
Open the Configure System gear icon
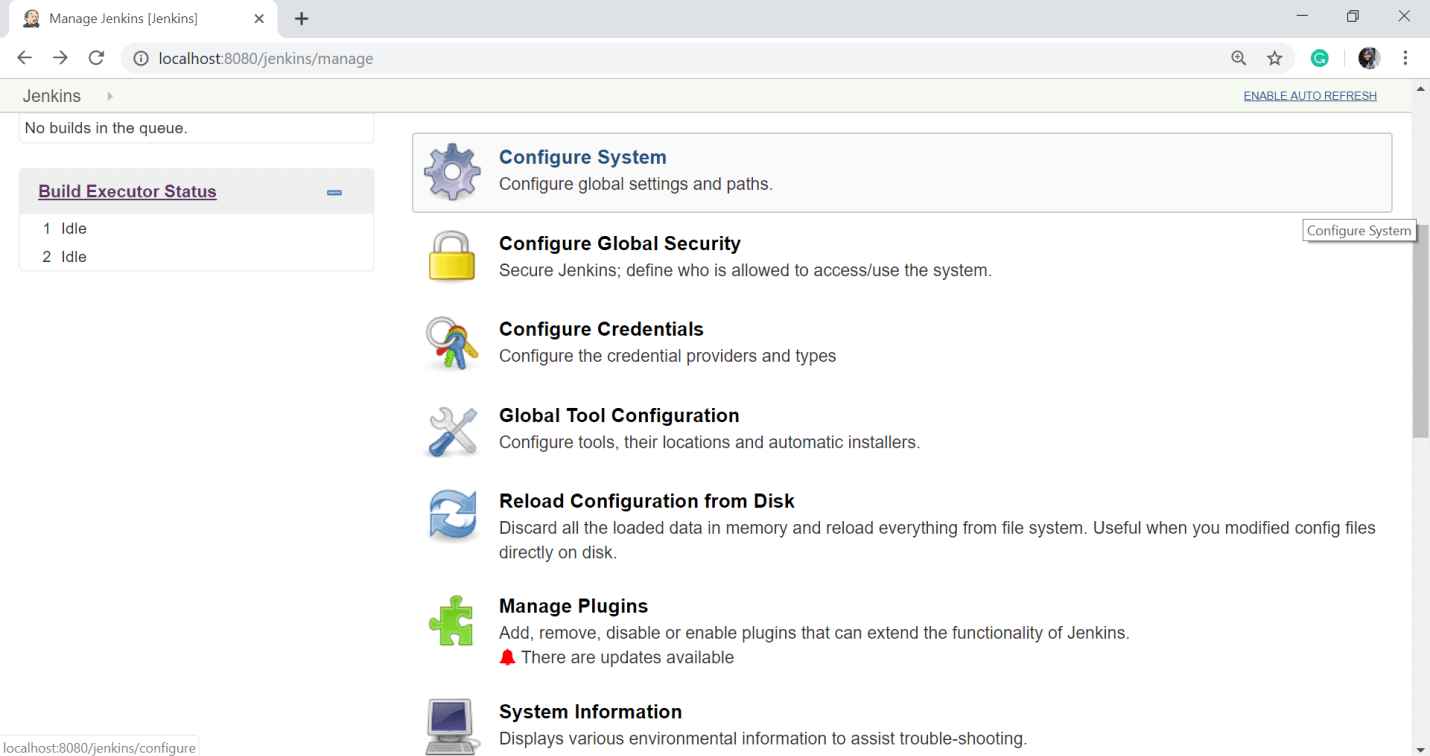coord(452,172)
